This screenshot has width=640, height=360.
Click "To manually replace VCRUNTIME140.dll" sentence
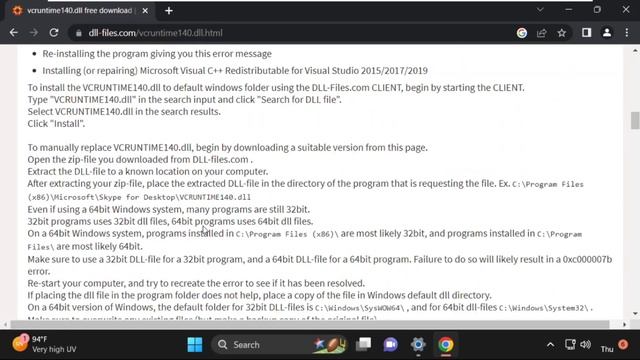pyautogui.click(x=227, y=147)
